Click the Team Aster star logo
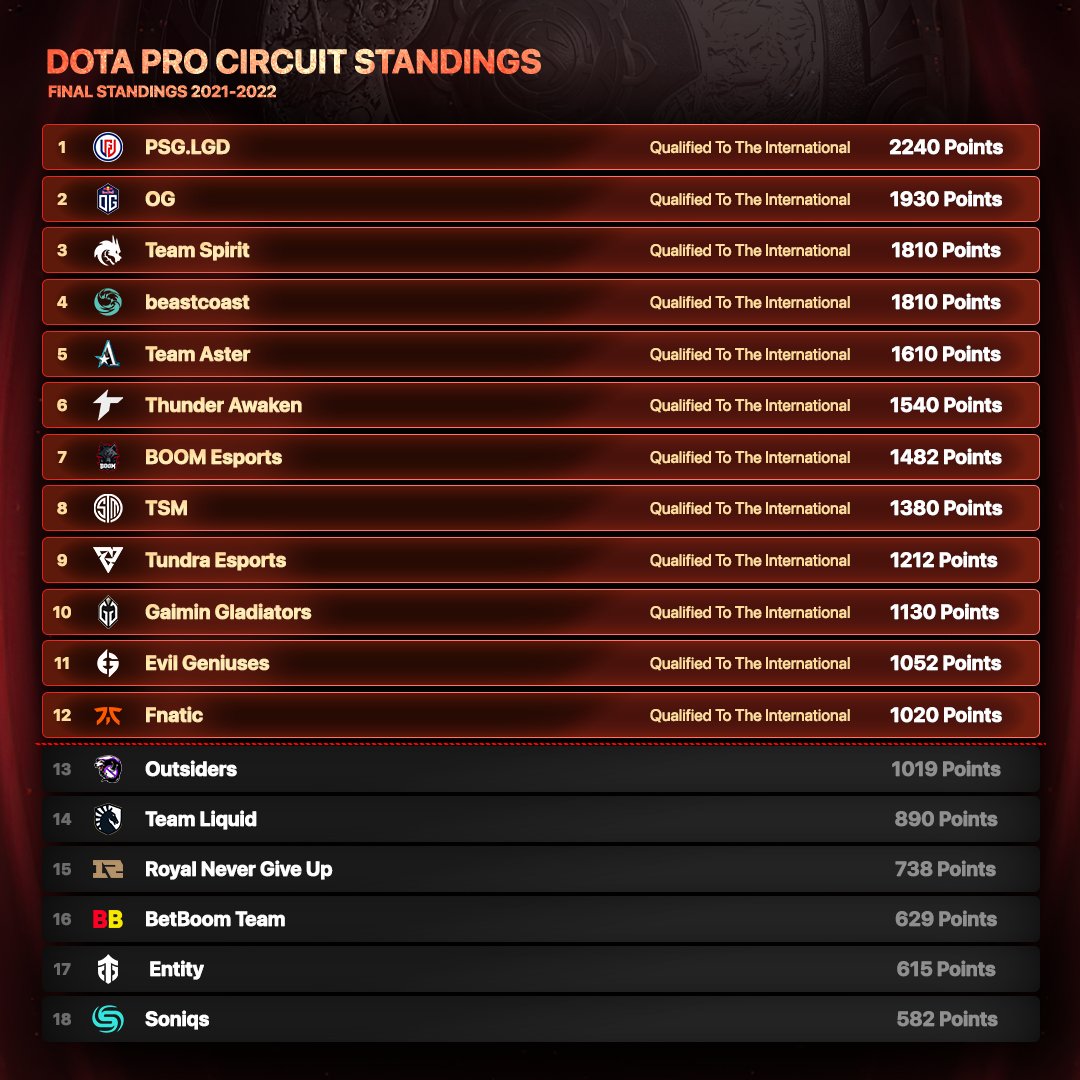Viewport: 1080px width, 1080px height. click(108, 354)
